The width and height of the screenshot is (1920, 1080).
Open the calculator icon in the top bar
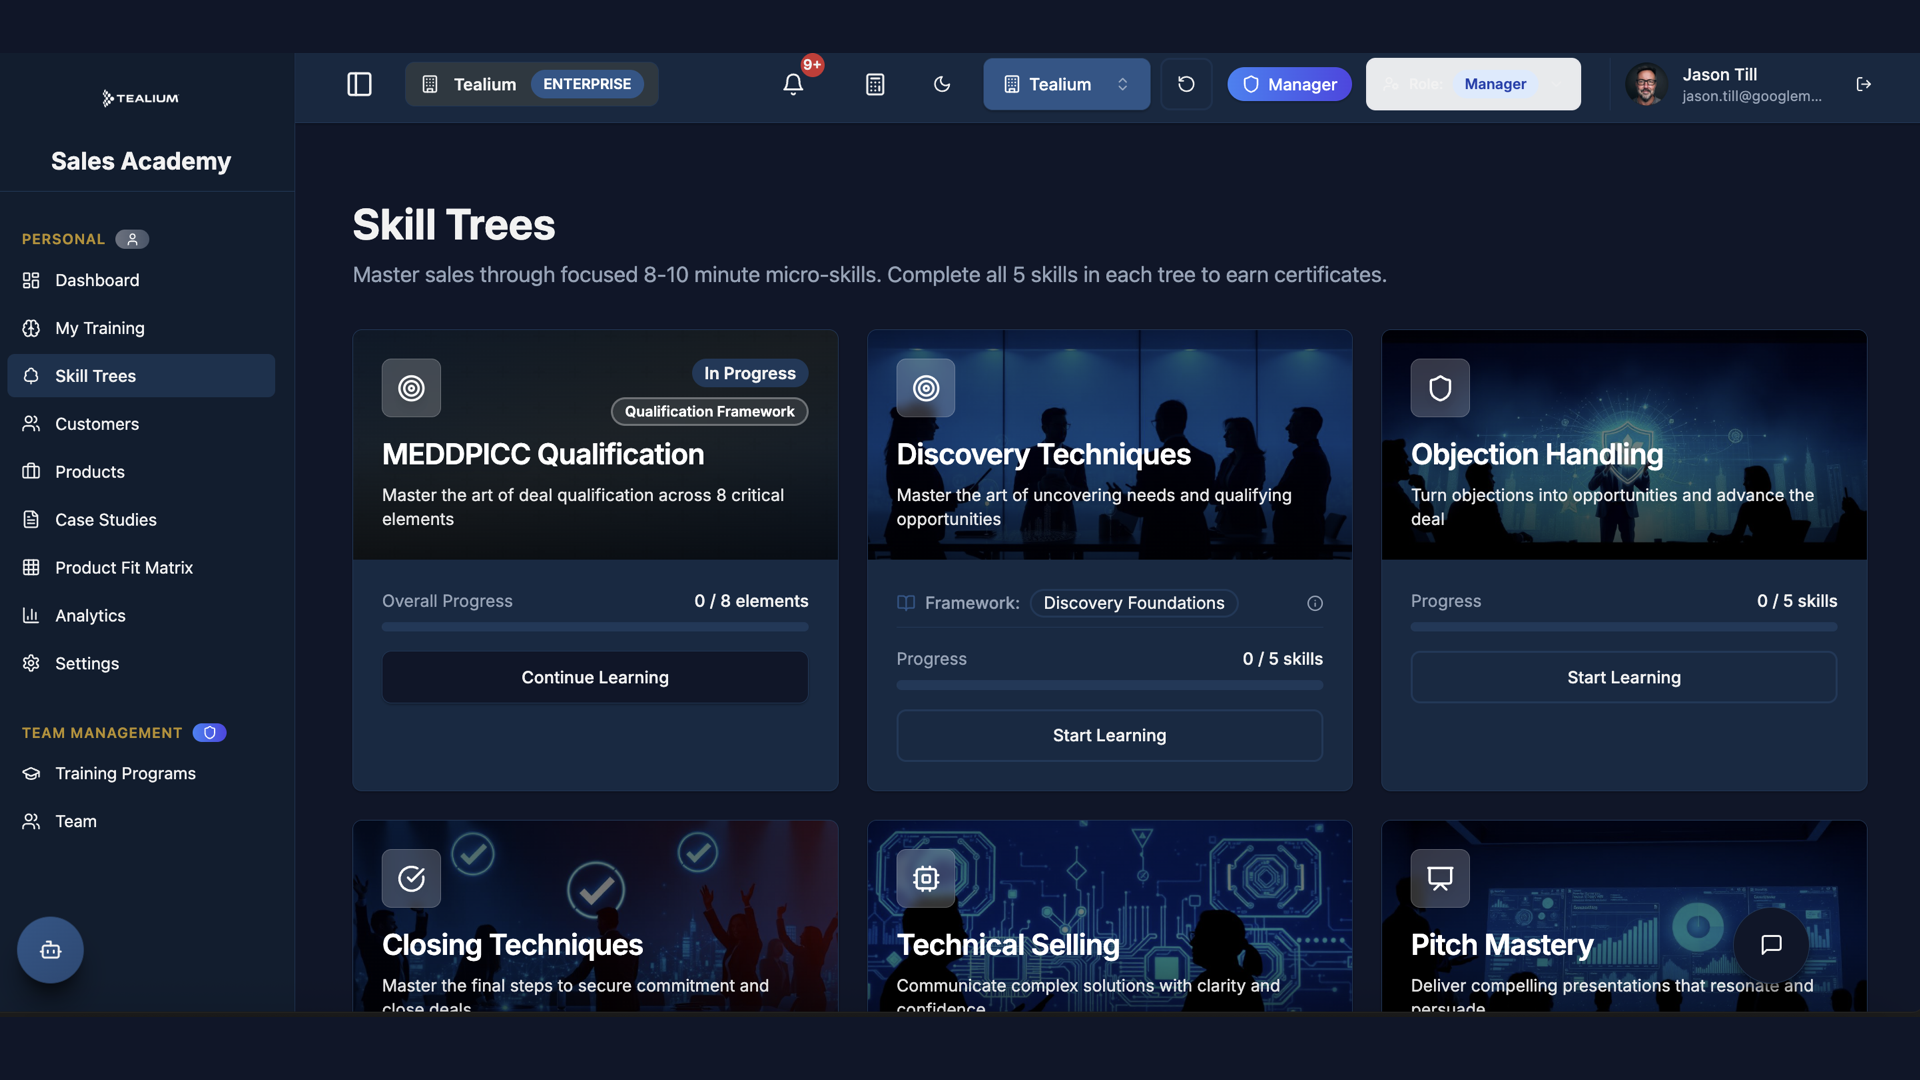click(875, 84)
